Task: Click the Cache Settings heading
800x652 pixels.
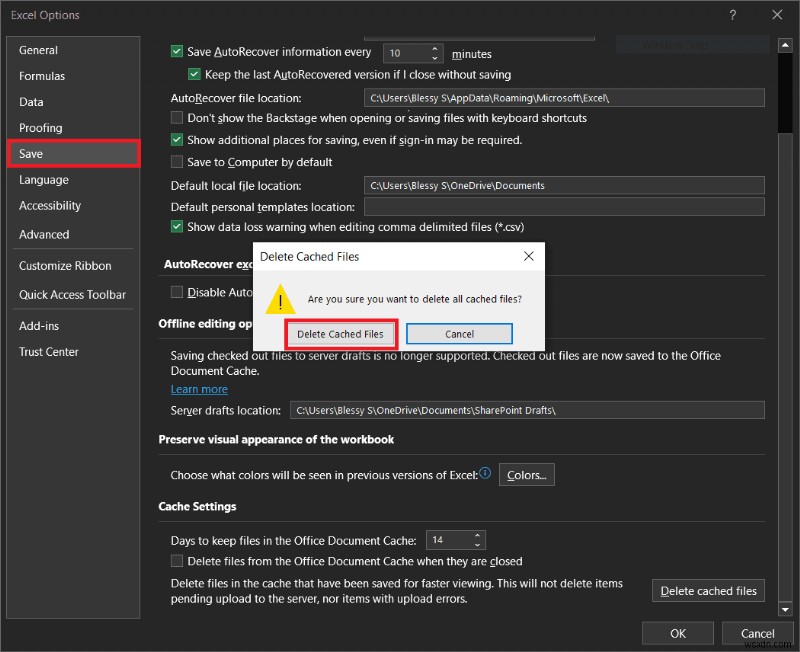Action: (x=197, y=507)
